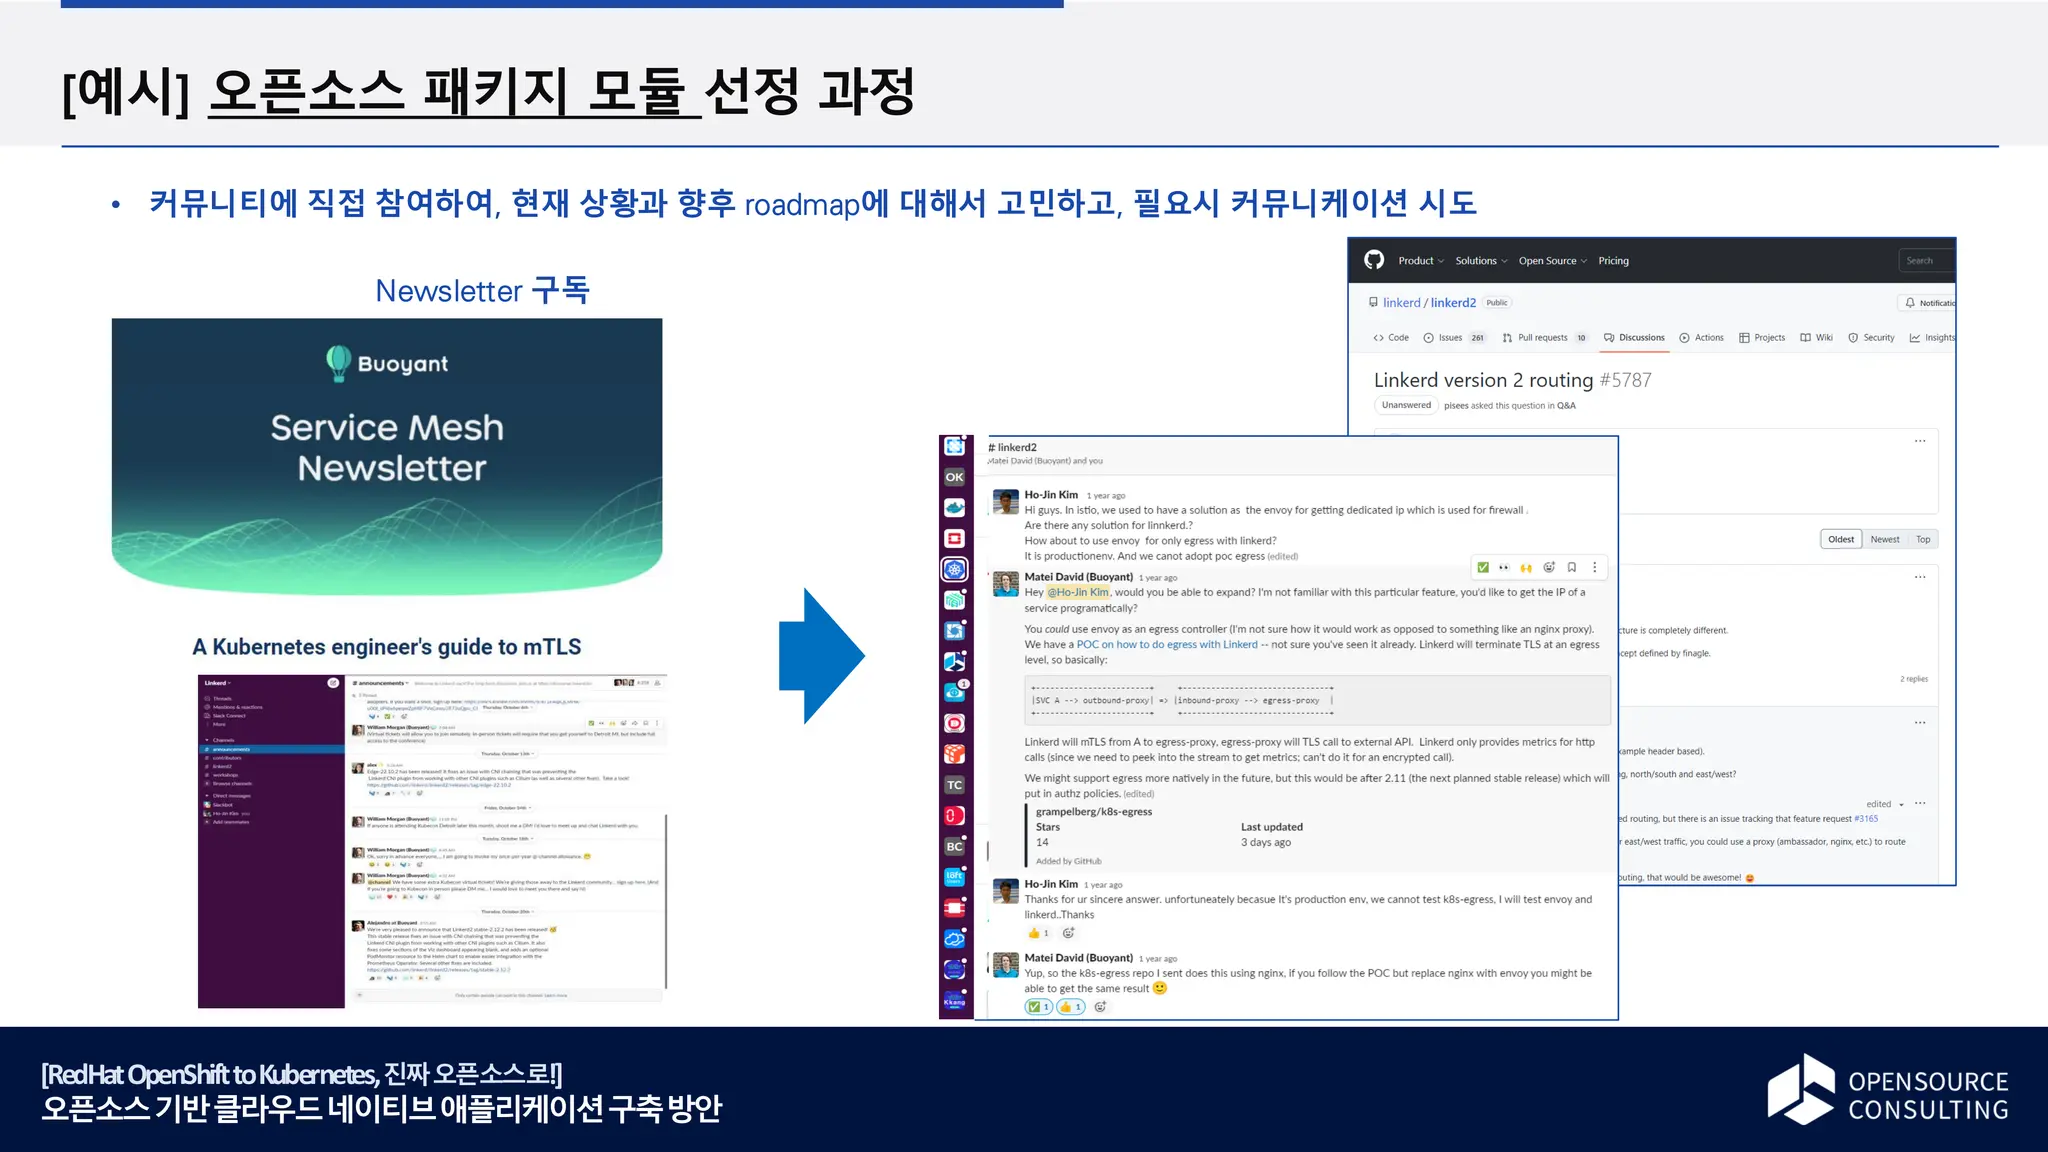This screenshot has height=1152, width=2048.
Task: Click the Slack announcements channel screenshot
Action: pyautogui.click(x=433, y=841)
